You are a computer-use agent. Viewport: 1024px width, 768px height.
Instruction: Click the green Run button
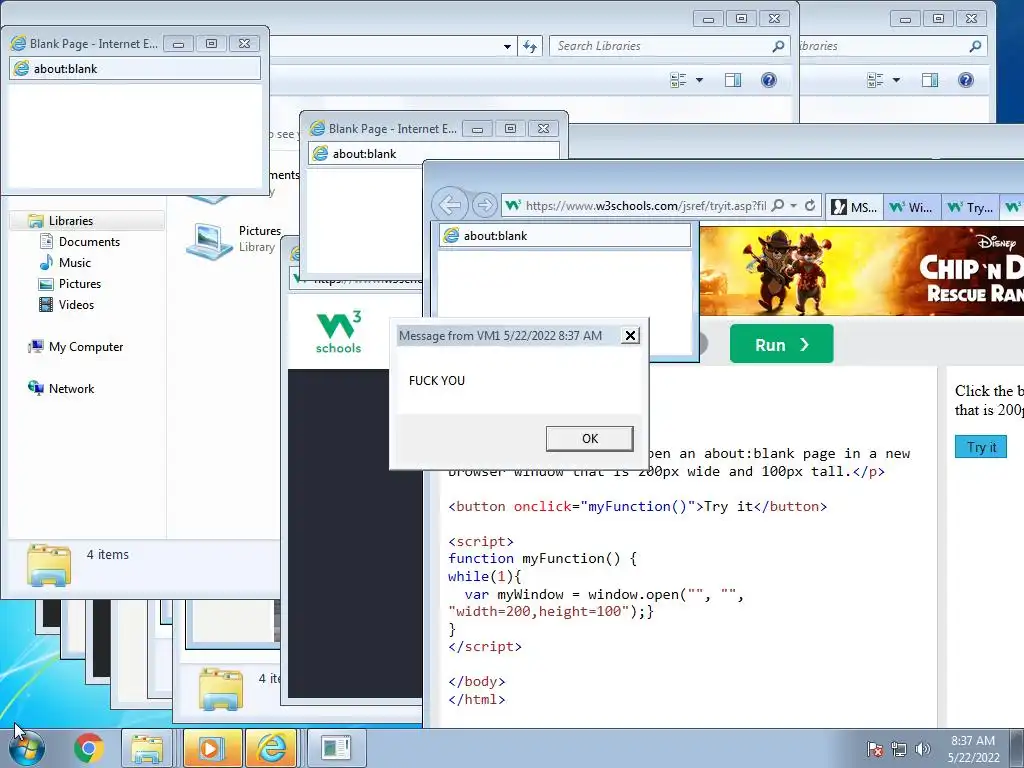pos(781,344)
